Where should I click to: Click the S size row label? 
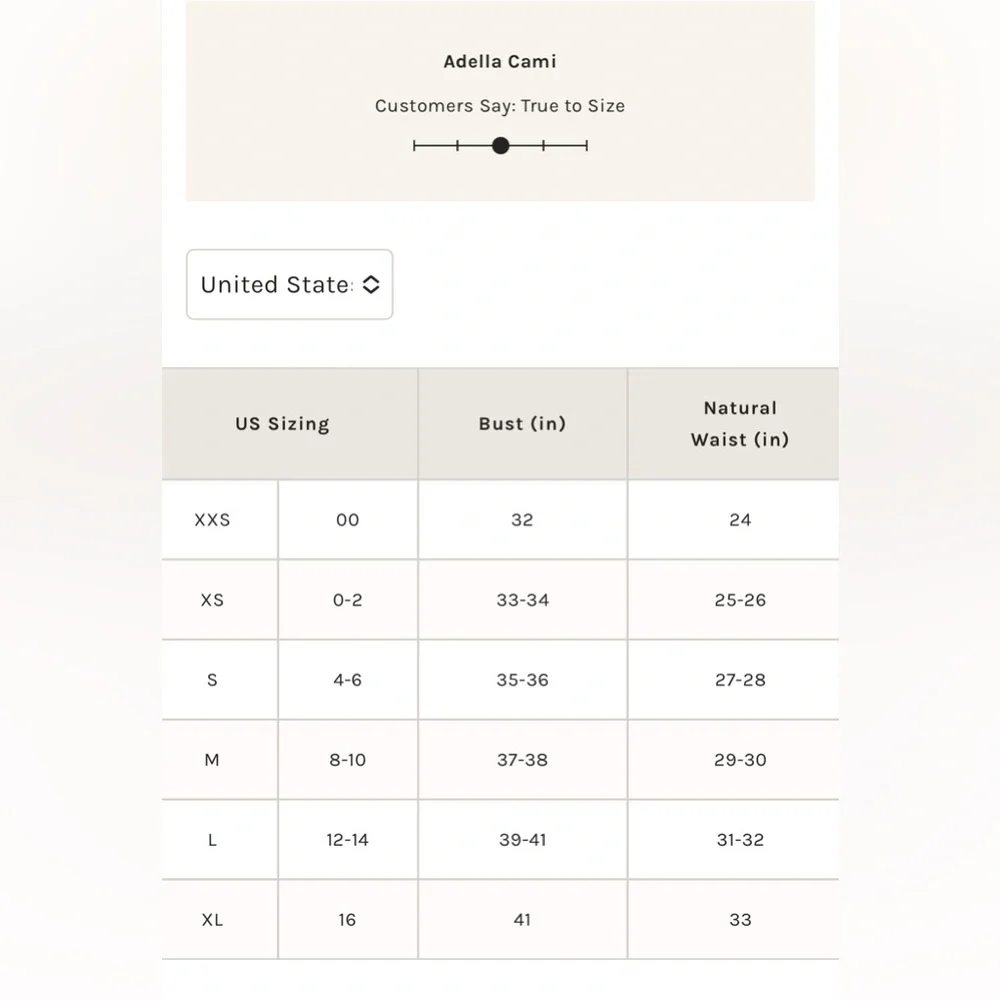212,680
